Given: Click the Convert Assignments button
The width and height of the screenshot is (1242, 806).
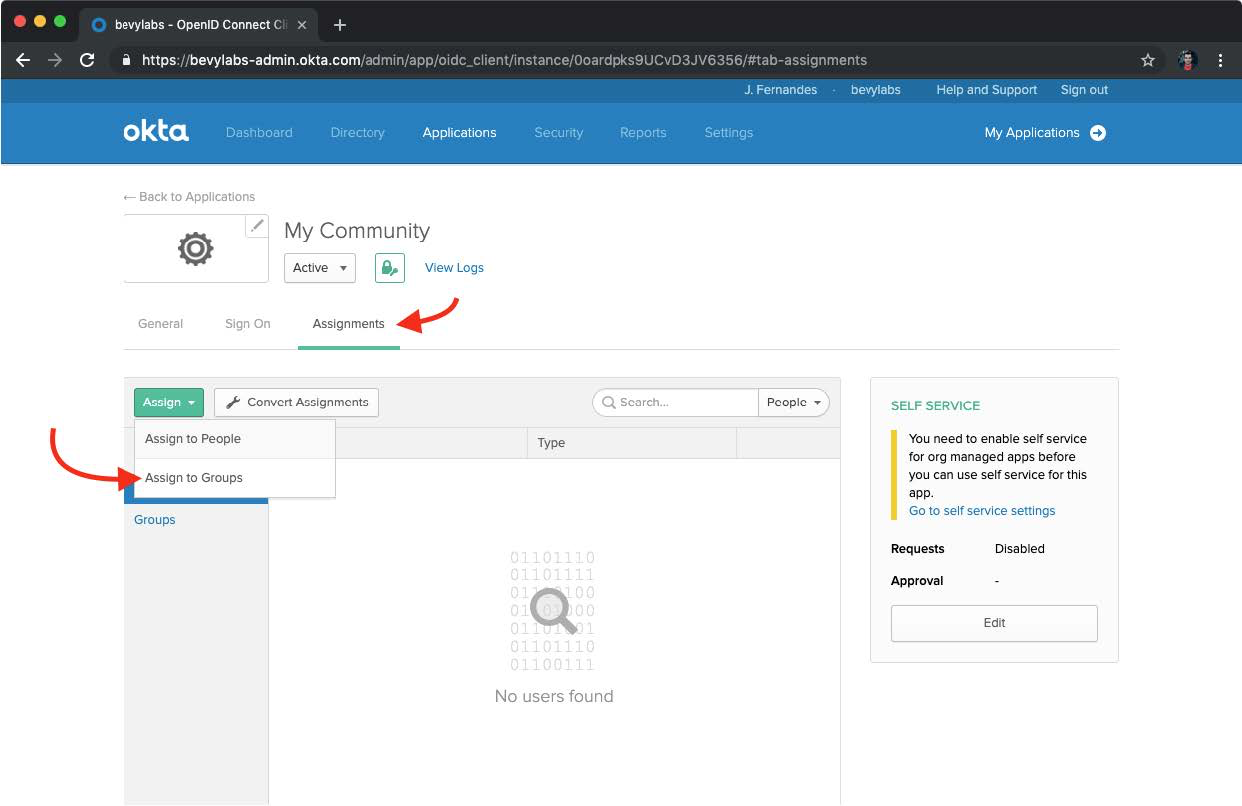Looking at the screenshot, I should 297,402.
